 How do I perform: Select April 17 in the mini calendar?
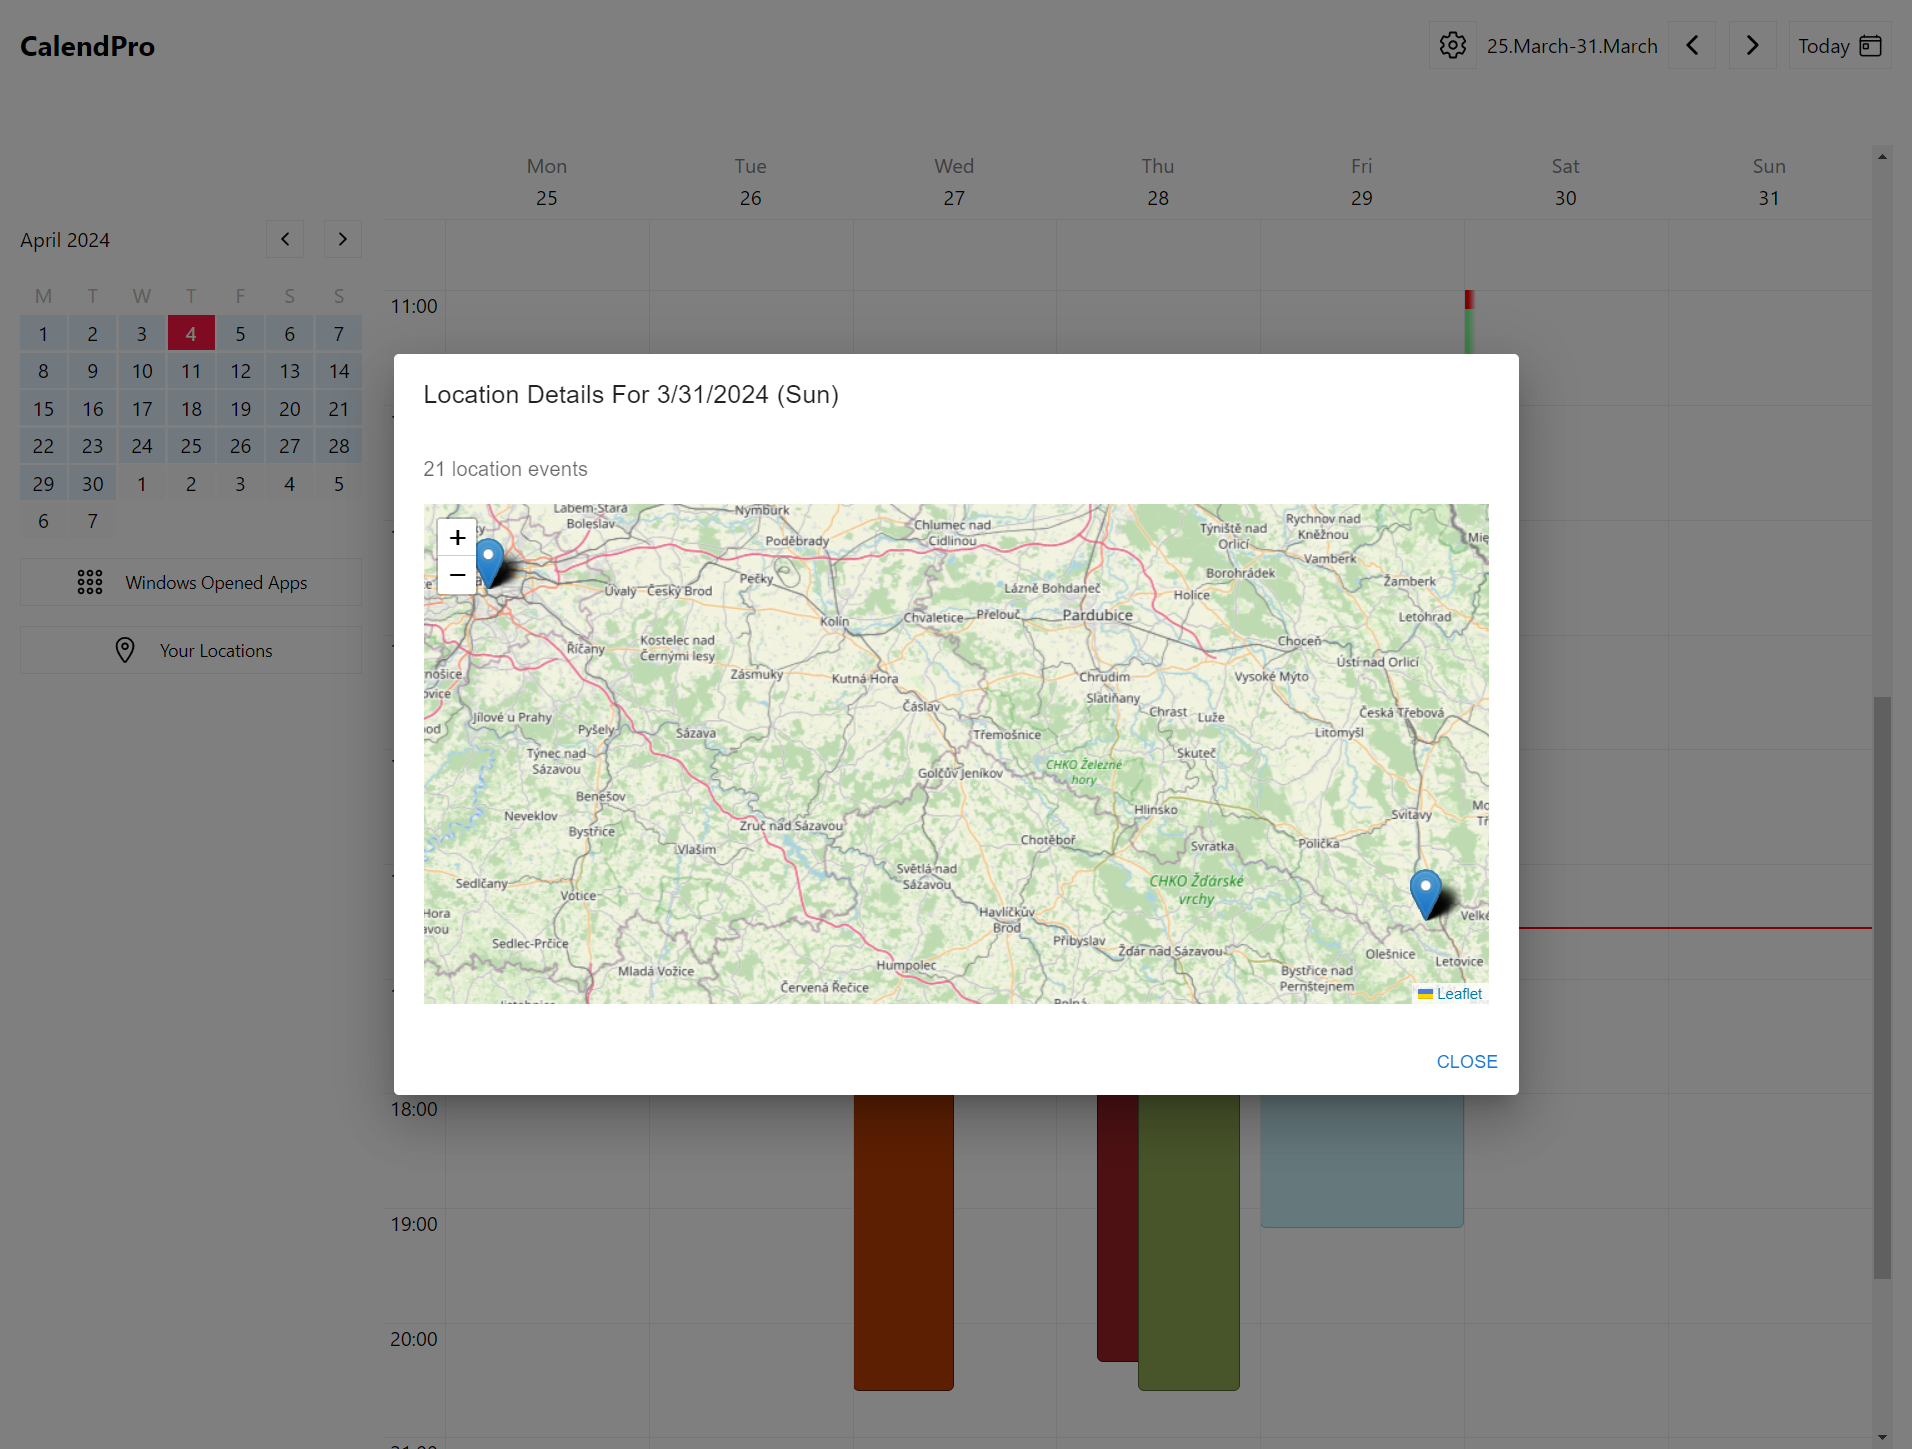tap(142, 409)
